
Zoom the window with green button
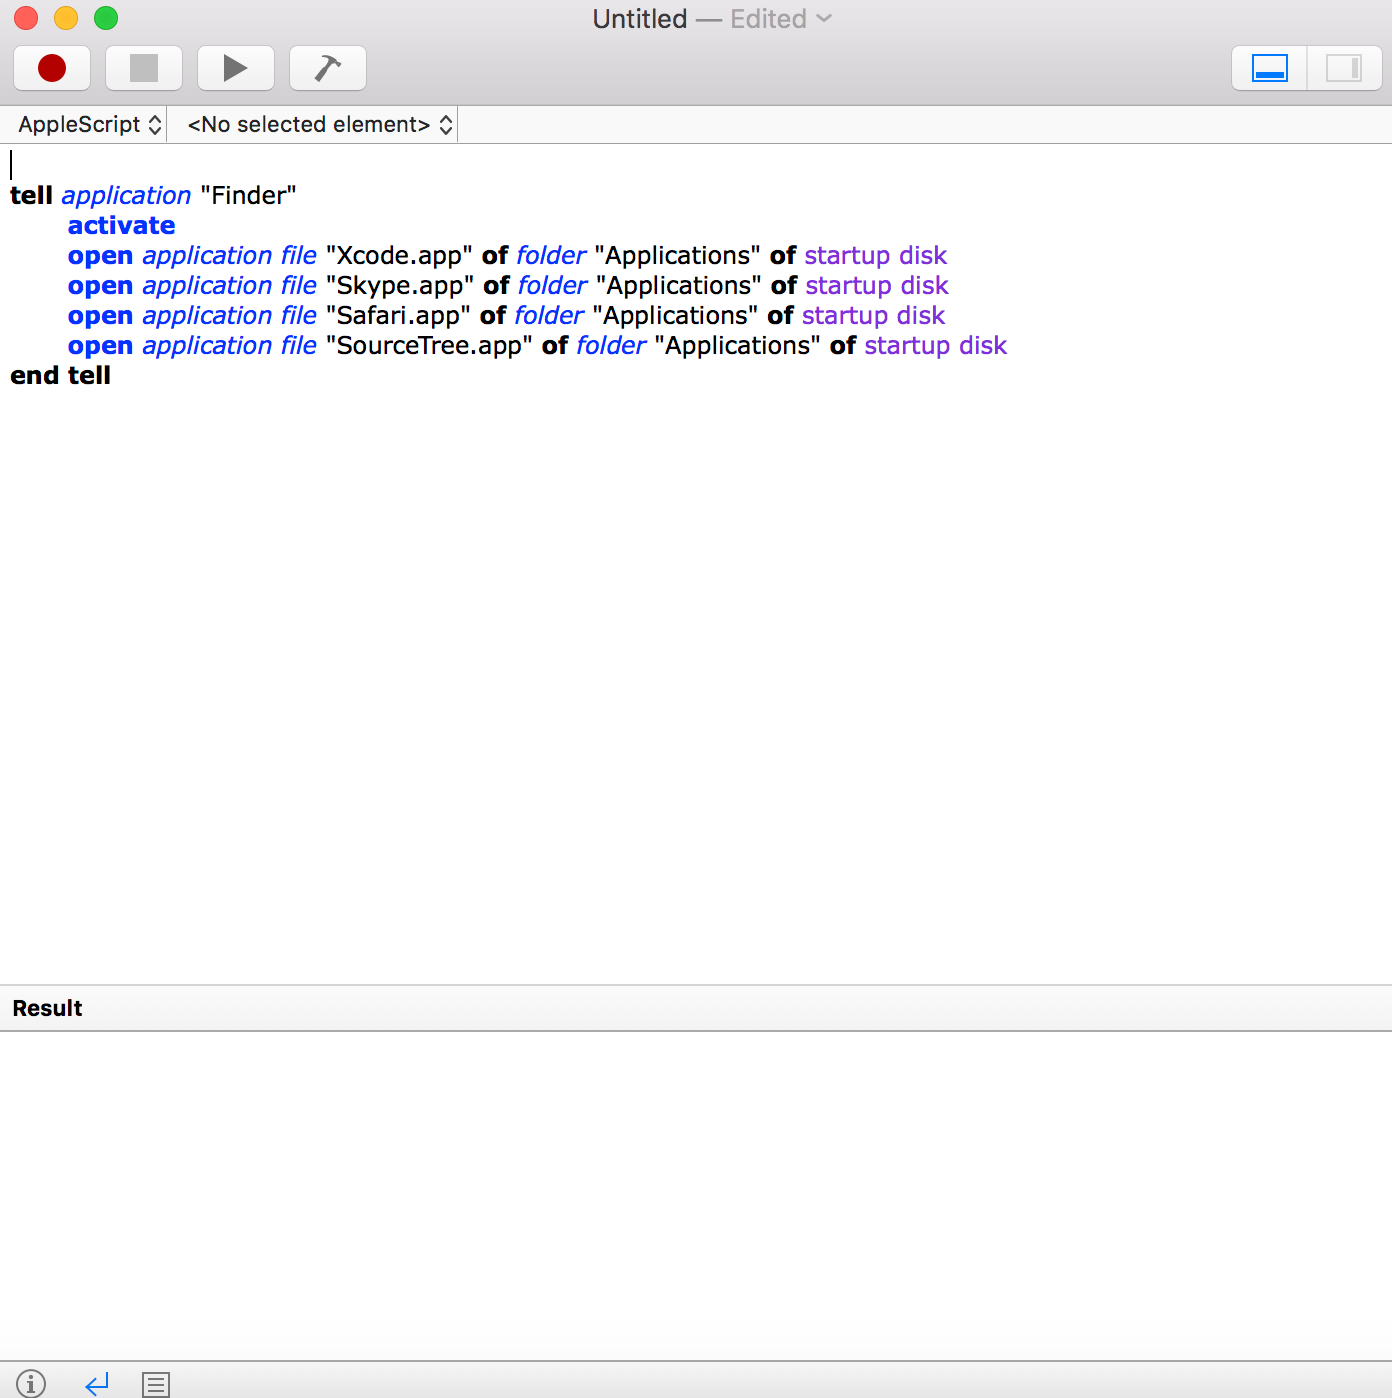pyautogui.click(x=106, y=18)
